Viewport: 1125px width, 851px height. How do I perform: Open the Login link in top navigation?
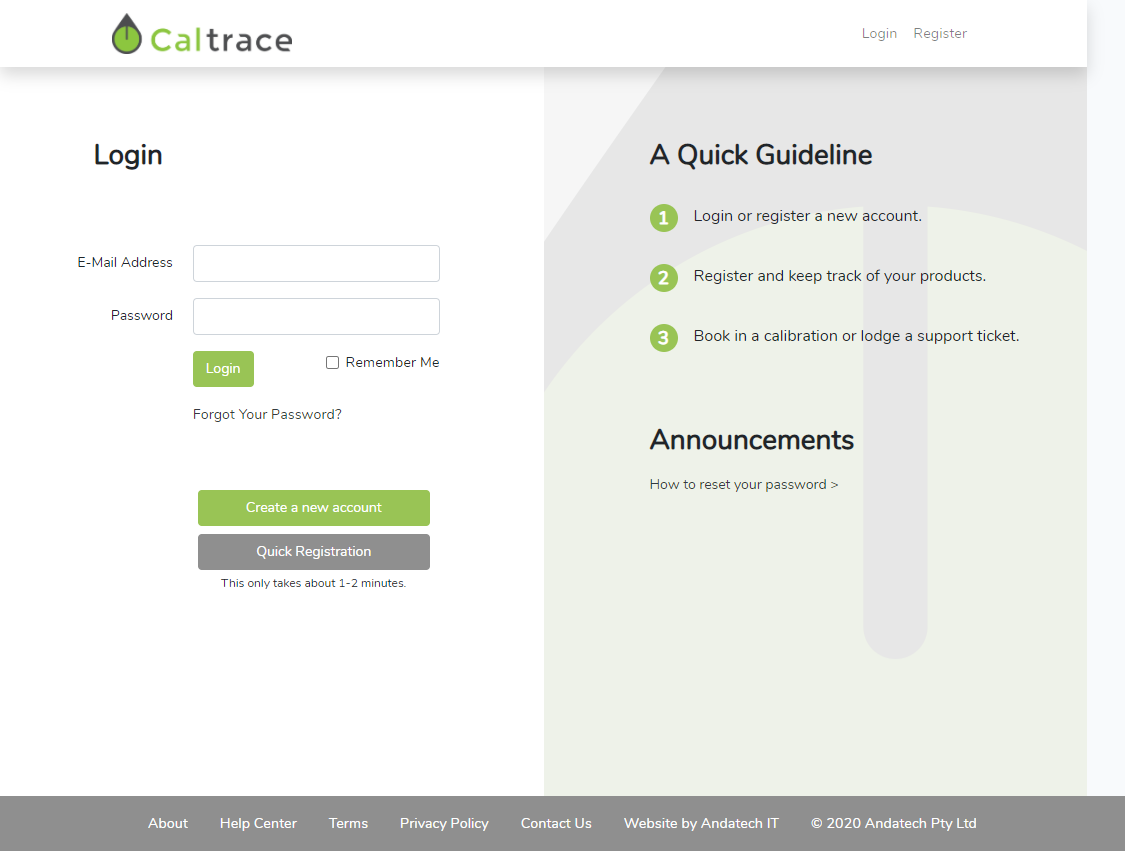pyautogui.click(x=879, y=33)
